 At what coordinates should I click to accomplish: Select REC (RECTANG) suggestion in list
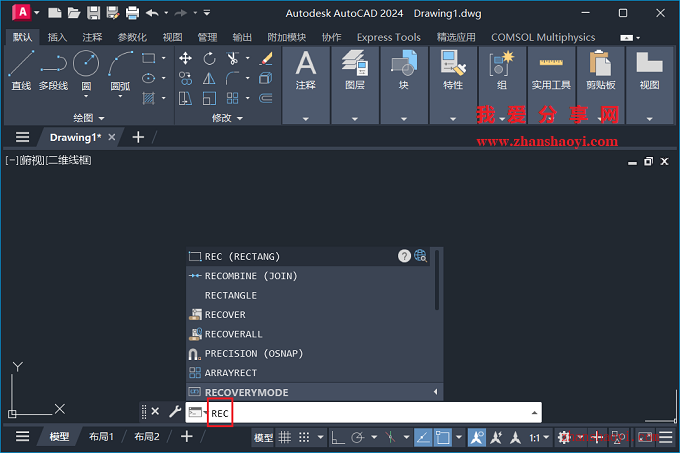click(308, 257)
